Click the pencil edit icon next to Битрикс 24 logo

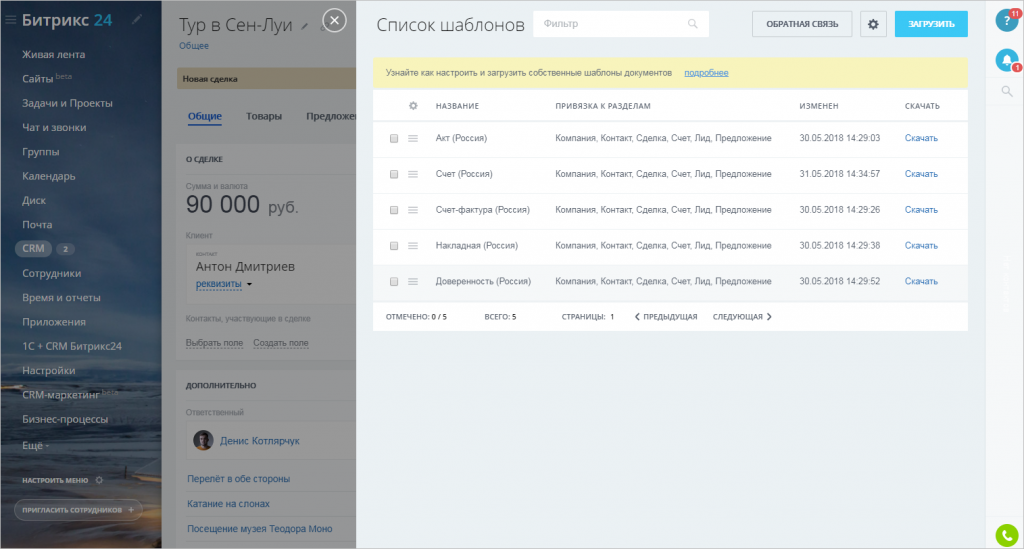[x=136, y=20]
